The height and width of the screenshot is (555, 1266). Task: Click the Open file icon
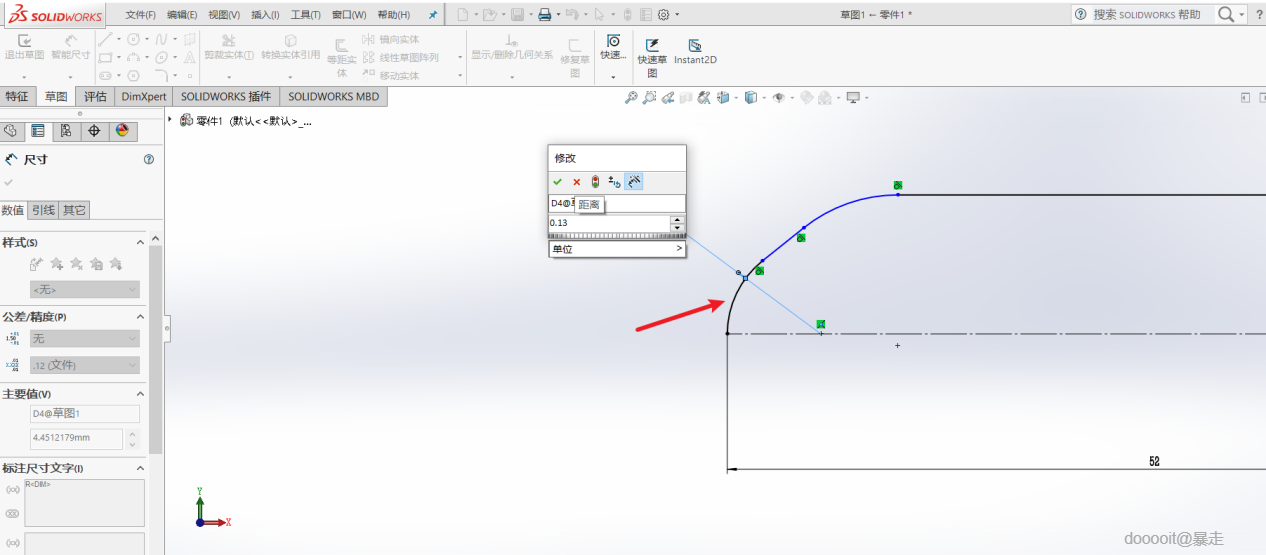[x=489, y=14]
